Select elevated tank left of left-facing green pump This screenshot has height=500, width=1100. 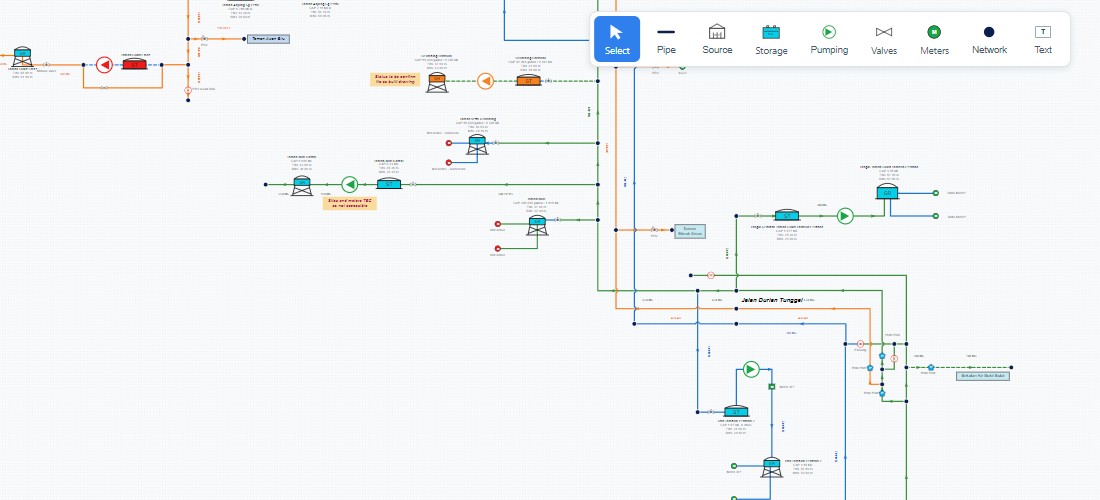click(x=302, y=185)
